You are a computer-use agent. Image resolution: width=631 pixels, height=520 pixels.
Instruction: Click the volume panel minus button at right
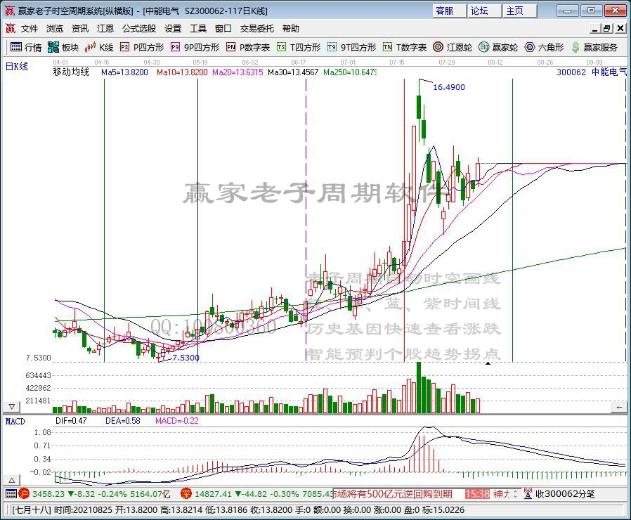click(x=618, y=408)
